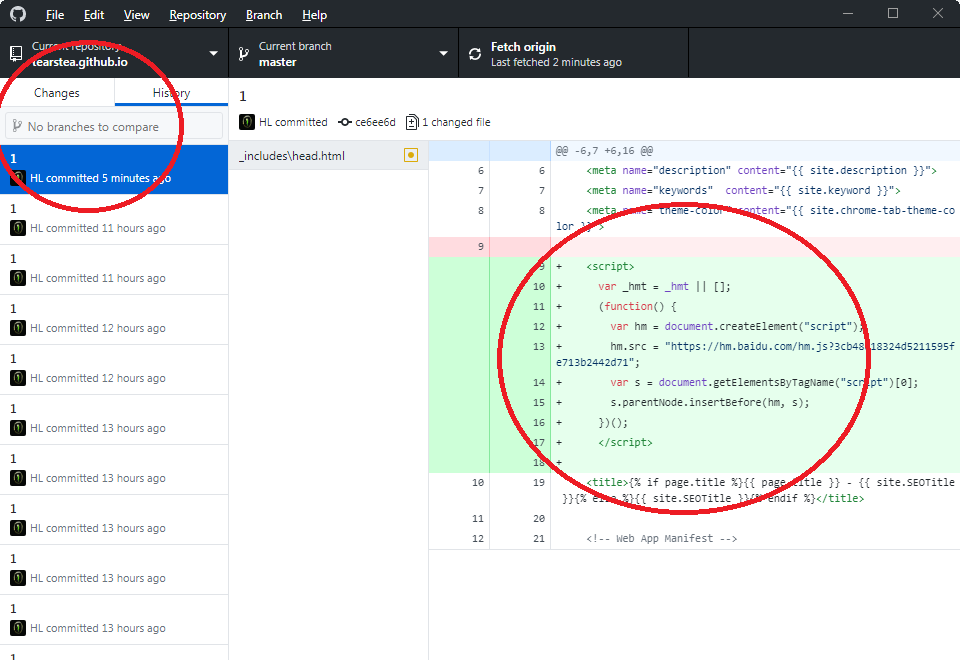Click the '@@ -6,7 +6,16 @@' hunk header
The image size is (960, 660).
click(604, 150)
